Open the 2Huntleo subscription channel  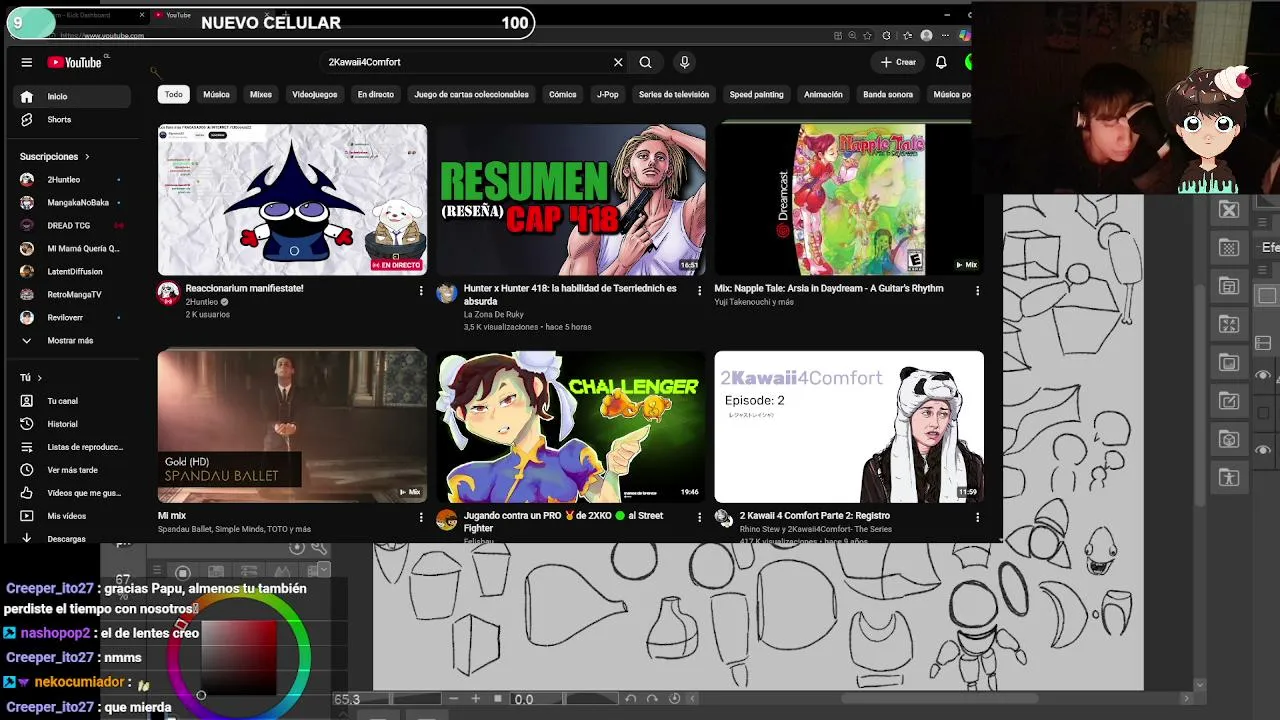tap(72, 180)
